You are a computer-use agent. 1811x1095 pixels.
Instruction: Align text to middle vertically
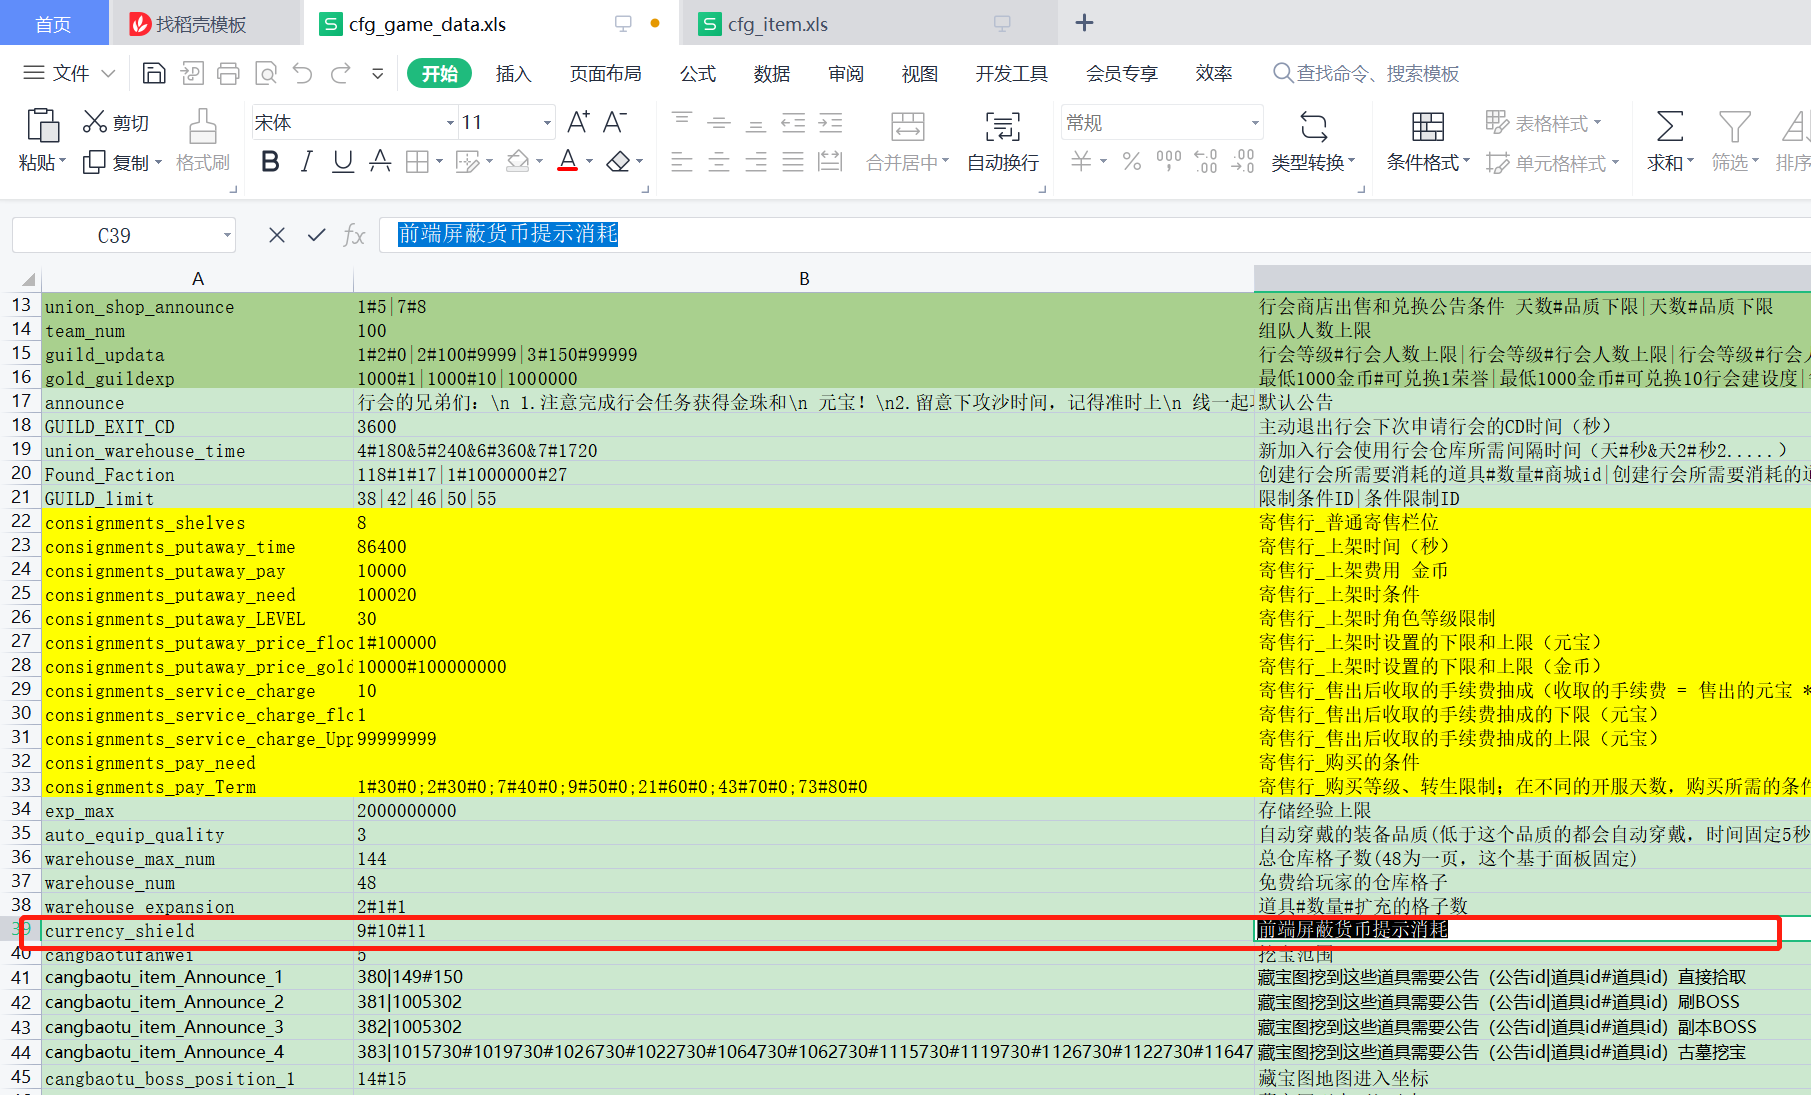(x=719, y=122)
